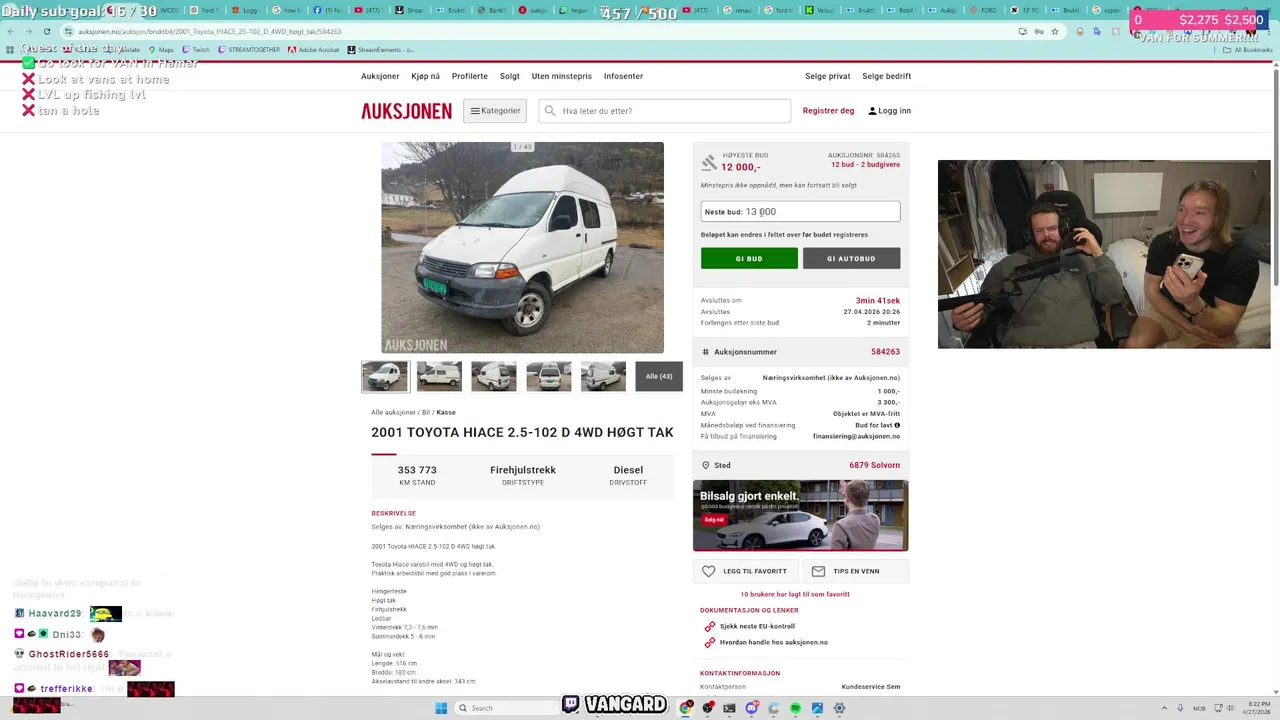Click info icon next to Bud for lavt
The image size is (1280, 720).
click(897, 425)
